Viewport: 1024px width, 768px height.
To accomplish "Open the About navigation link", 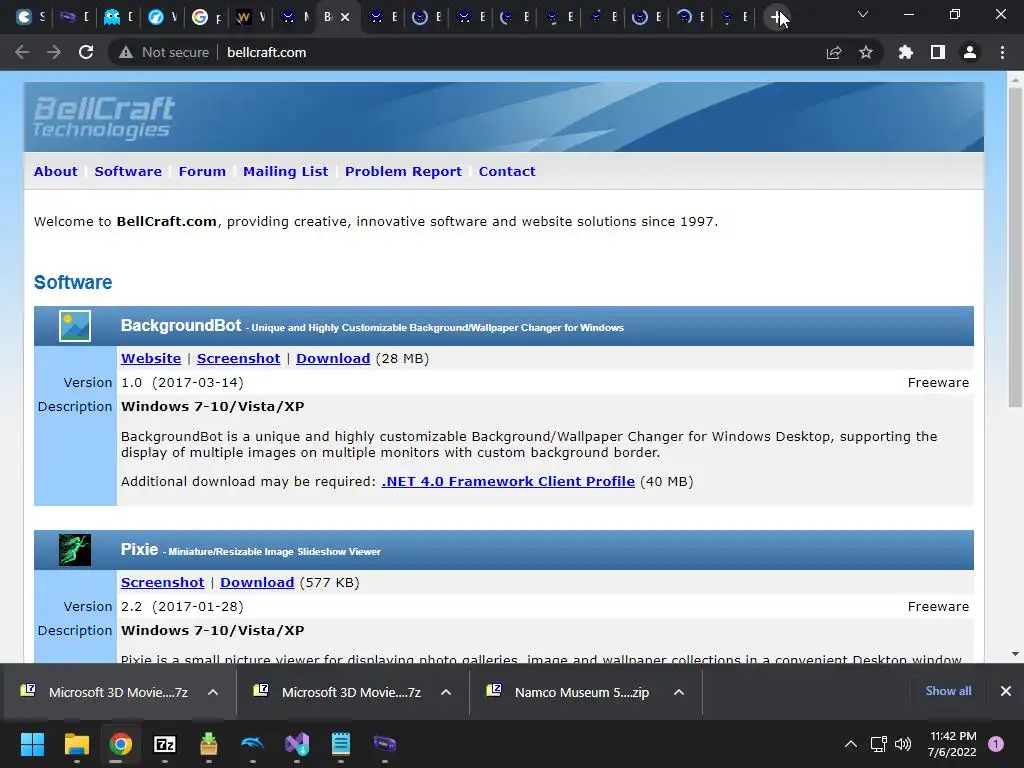I will (x=56, y=171).
